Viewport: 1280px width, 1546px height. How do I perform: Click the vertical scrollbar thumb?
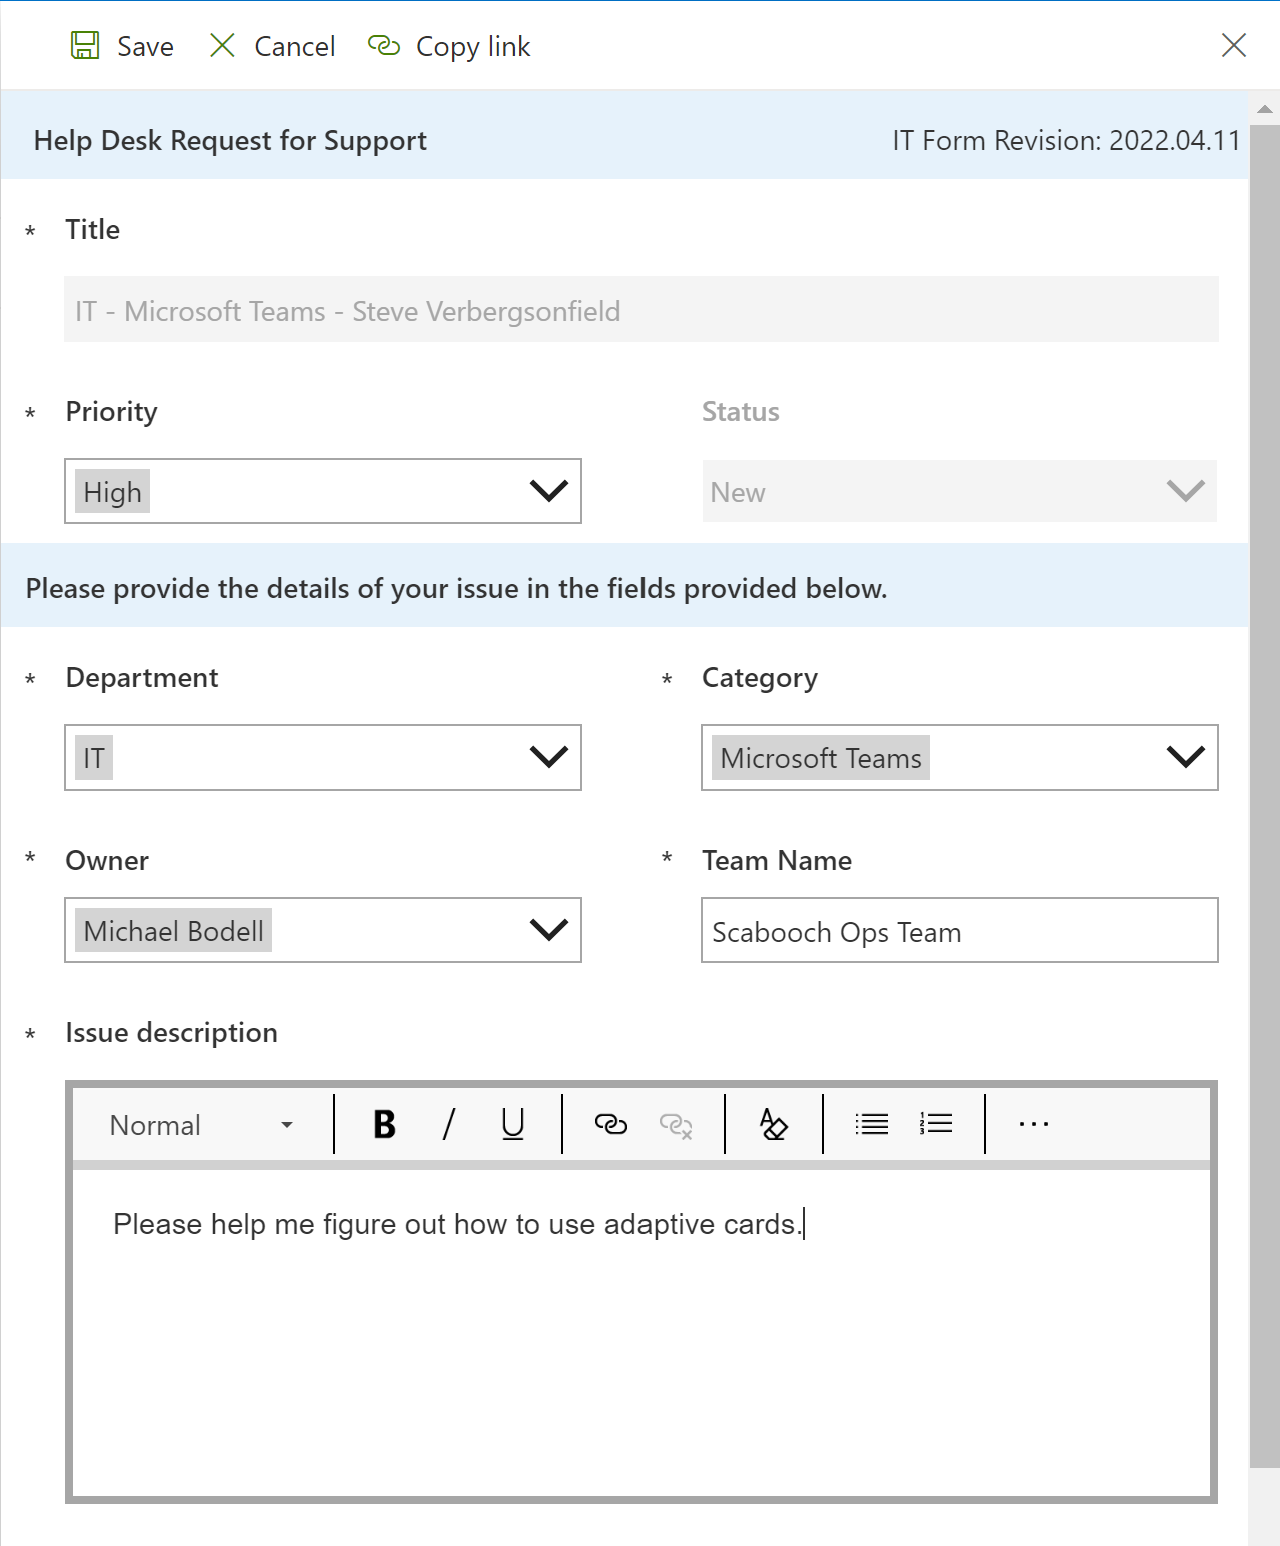pyautogui.click(x=1264, y=795)
